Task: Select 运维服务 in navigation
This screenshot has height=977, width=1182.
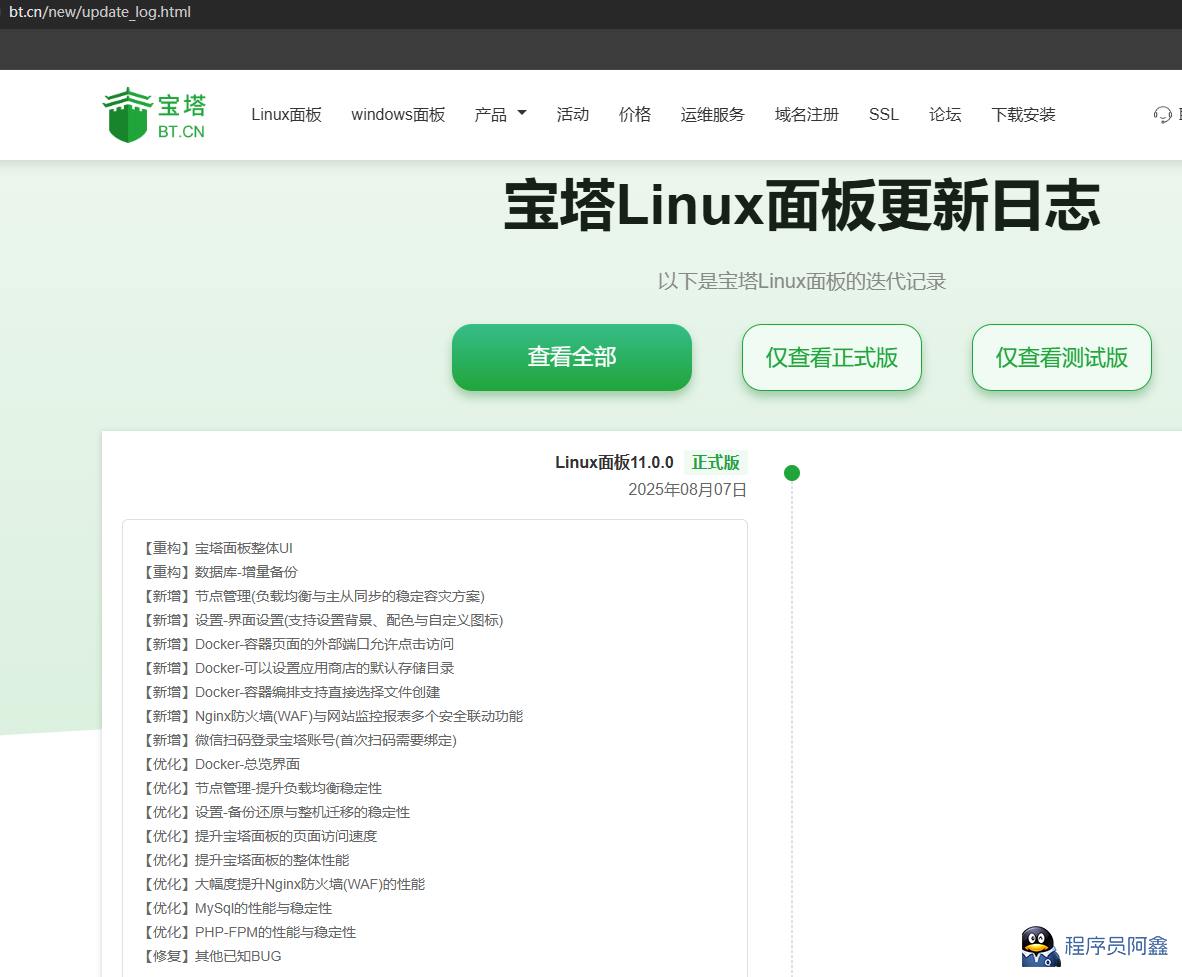Action: tap(712, 115)
